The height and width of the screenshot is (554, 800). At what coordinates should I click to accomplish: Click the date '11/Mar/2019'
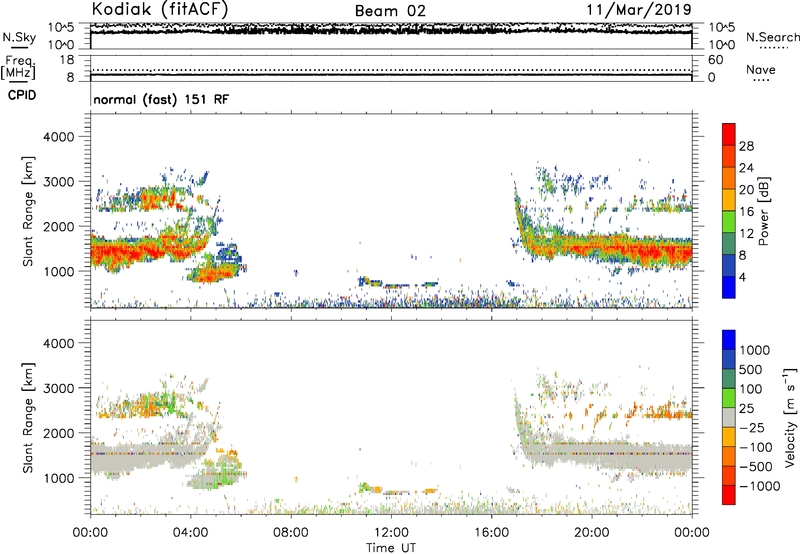(639, 9)
